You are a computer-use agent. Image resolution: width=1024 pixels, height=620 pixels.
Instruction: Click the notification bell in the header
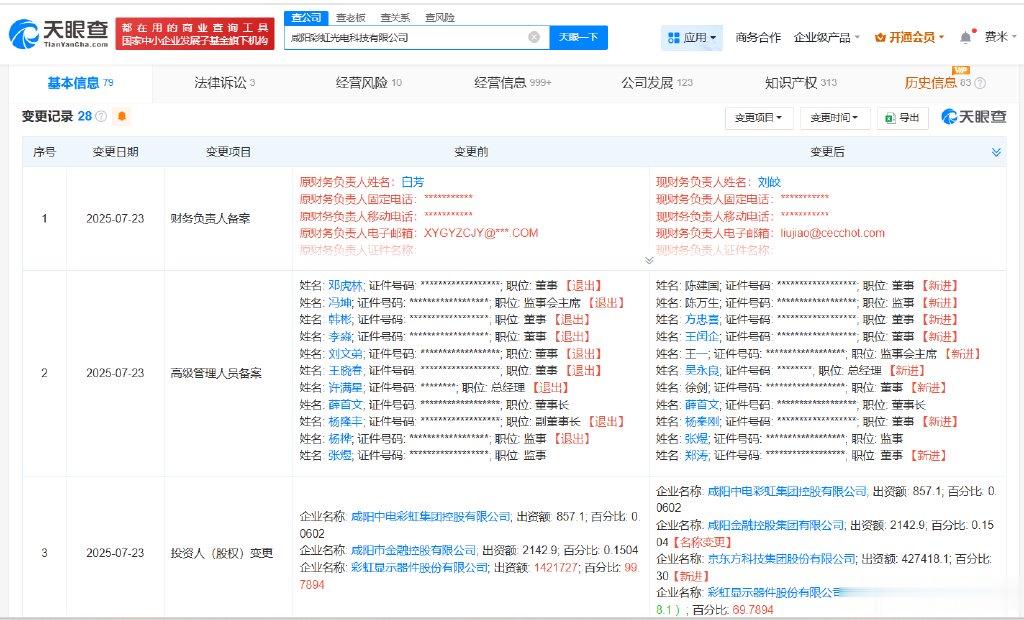click(966, 37)
